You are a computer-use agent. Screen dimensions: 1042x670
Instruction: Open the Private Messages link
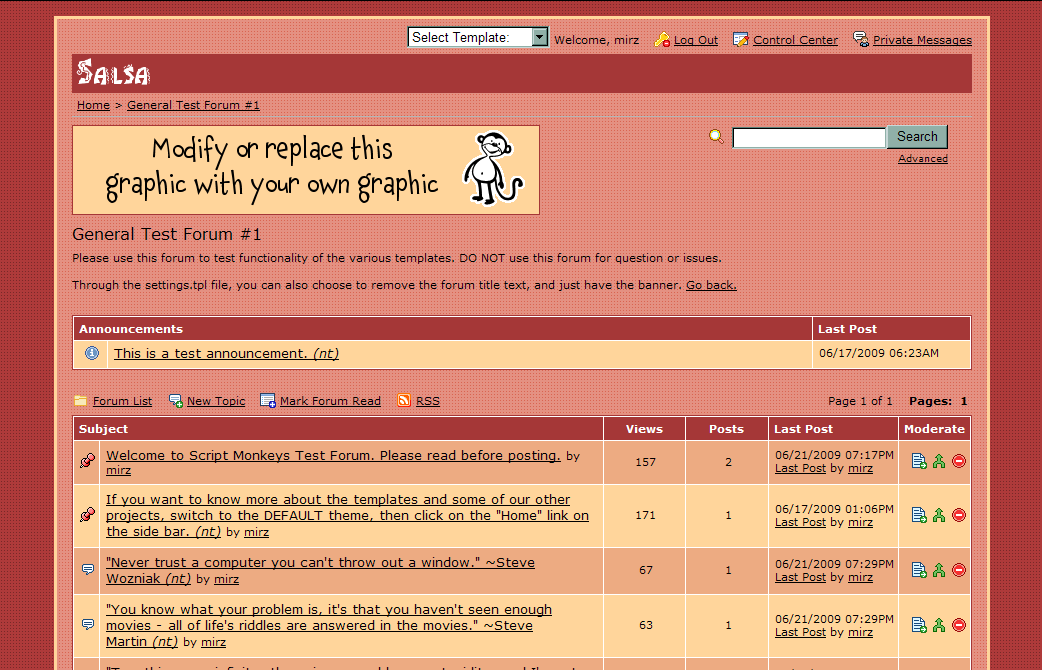[922, 40]
